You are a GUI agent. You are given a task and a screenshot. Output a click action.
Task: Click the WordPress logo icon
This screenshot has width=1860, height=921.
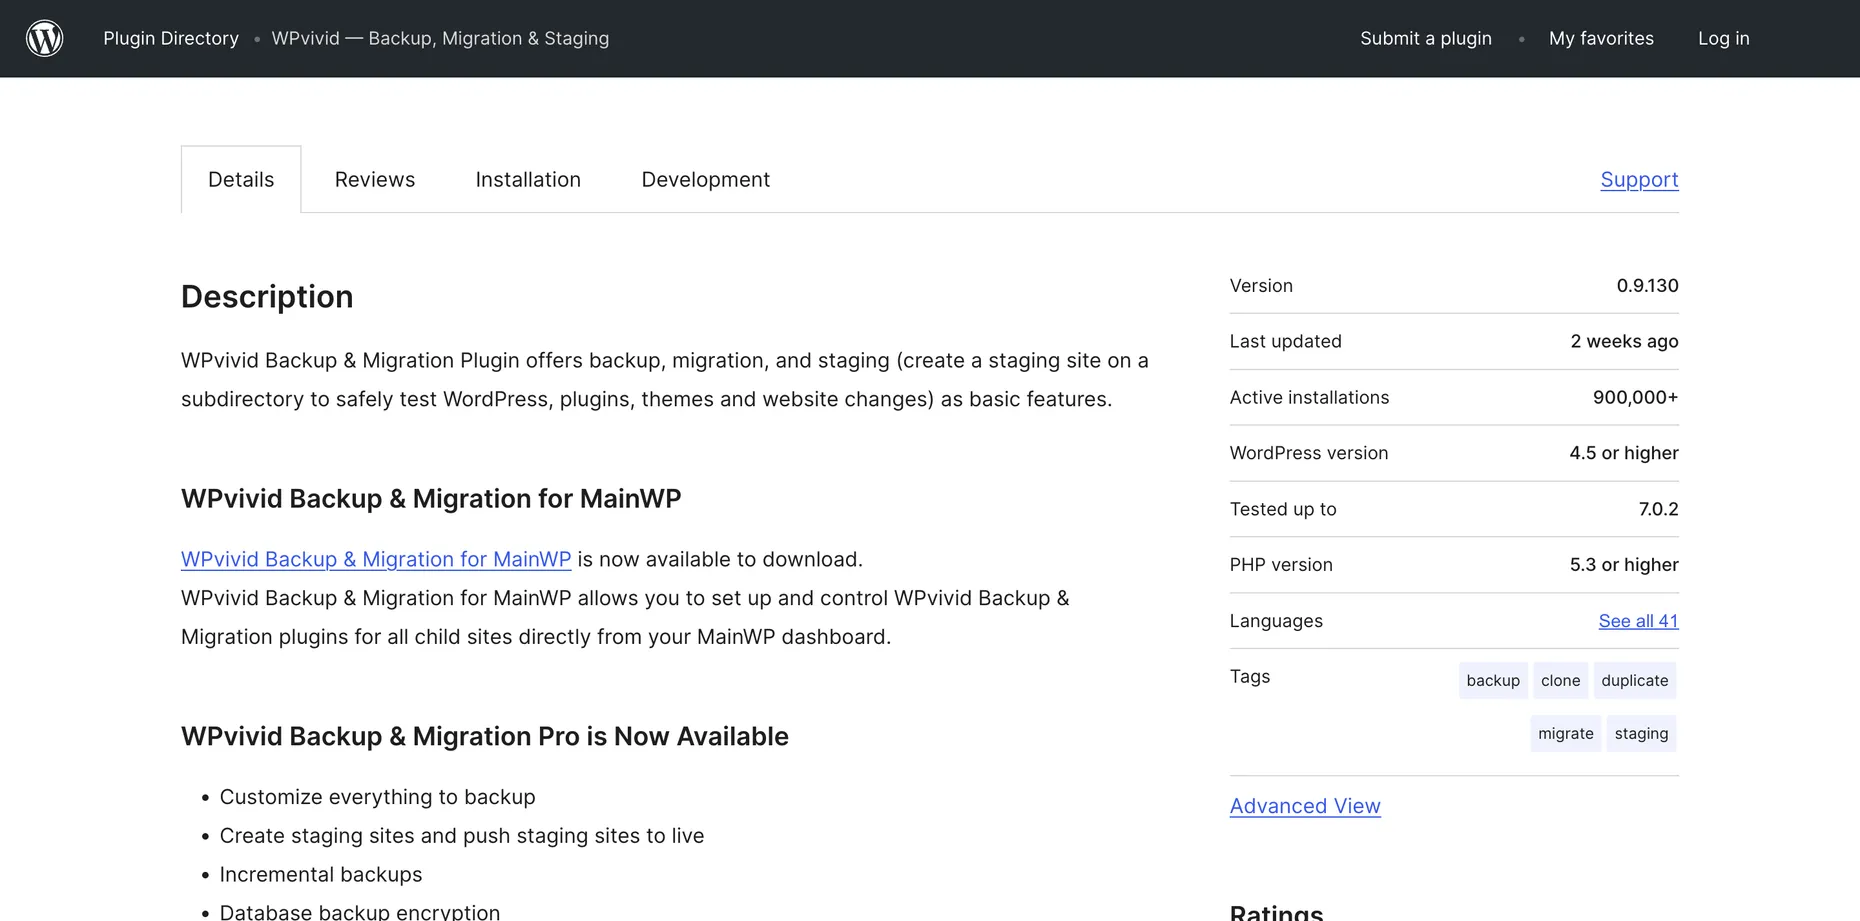(x=44, y=38)
